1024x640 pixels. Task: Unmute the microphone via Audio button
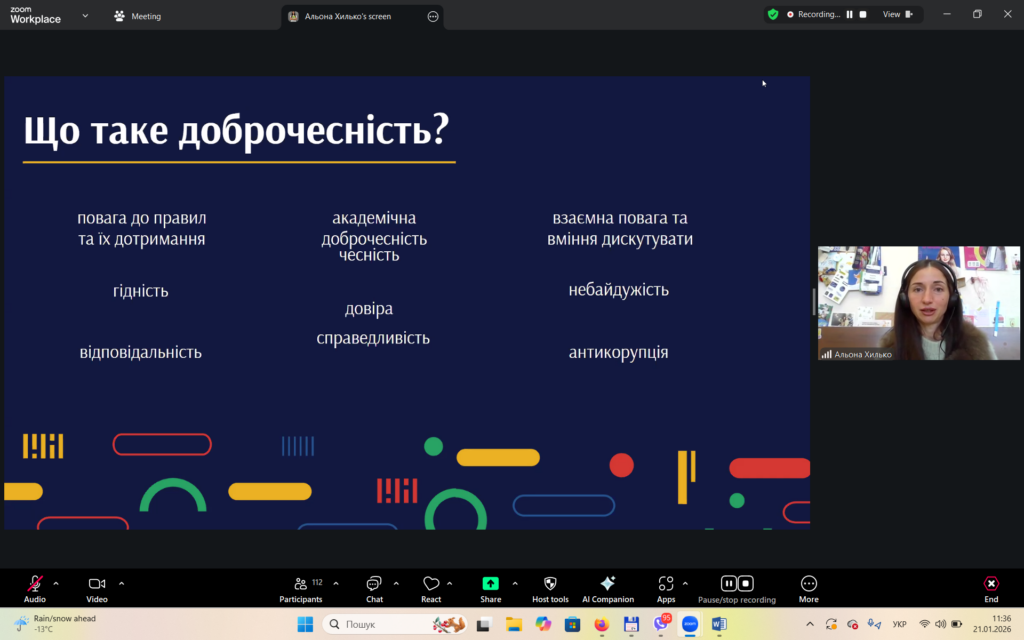tap(35, 584)
